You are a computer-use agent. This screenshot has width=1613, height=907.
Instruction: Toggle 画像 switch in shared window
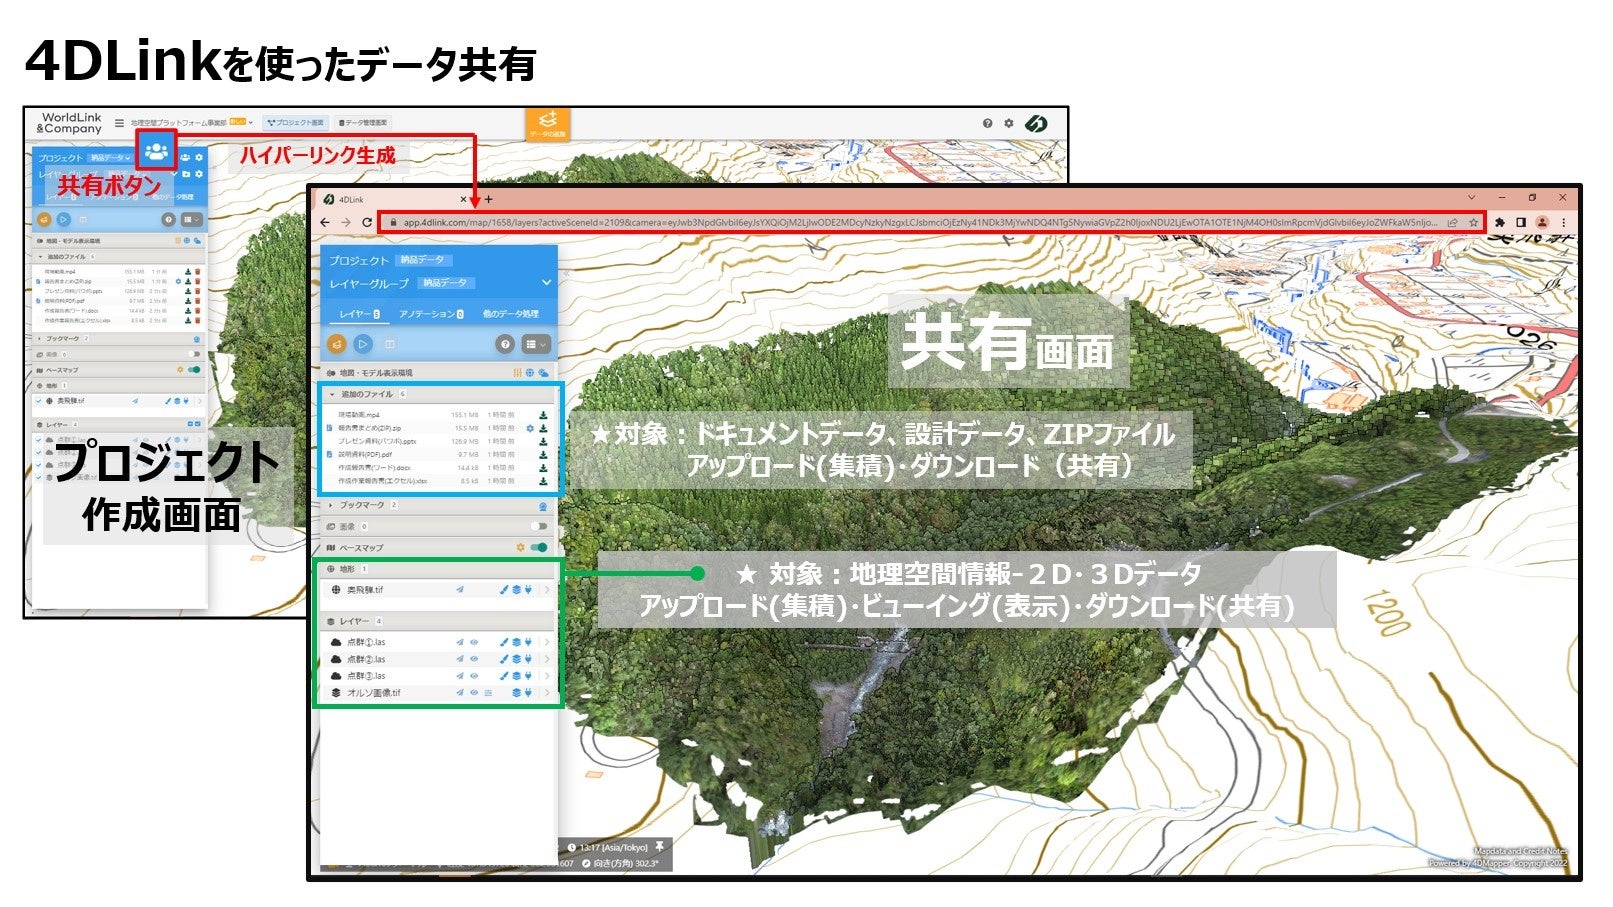[540, 526]
